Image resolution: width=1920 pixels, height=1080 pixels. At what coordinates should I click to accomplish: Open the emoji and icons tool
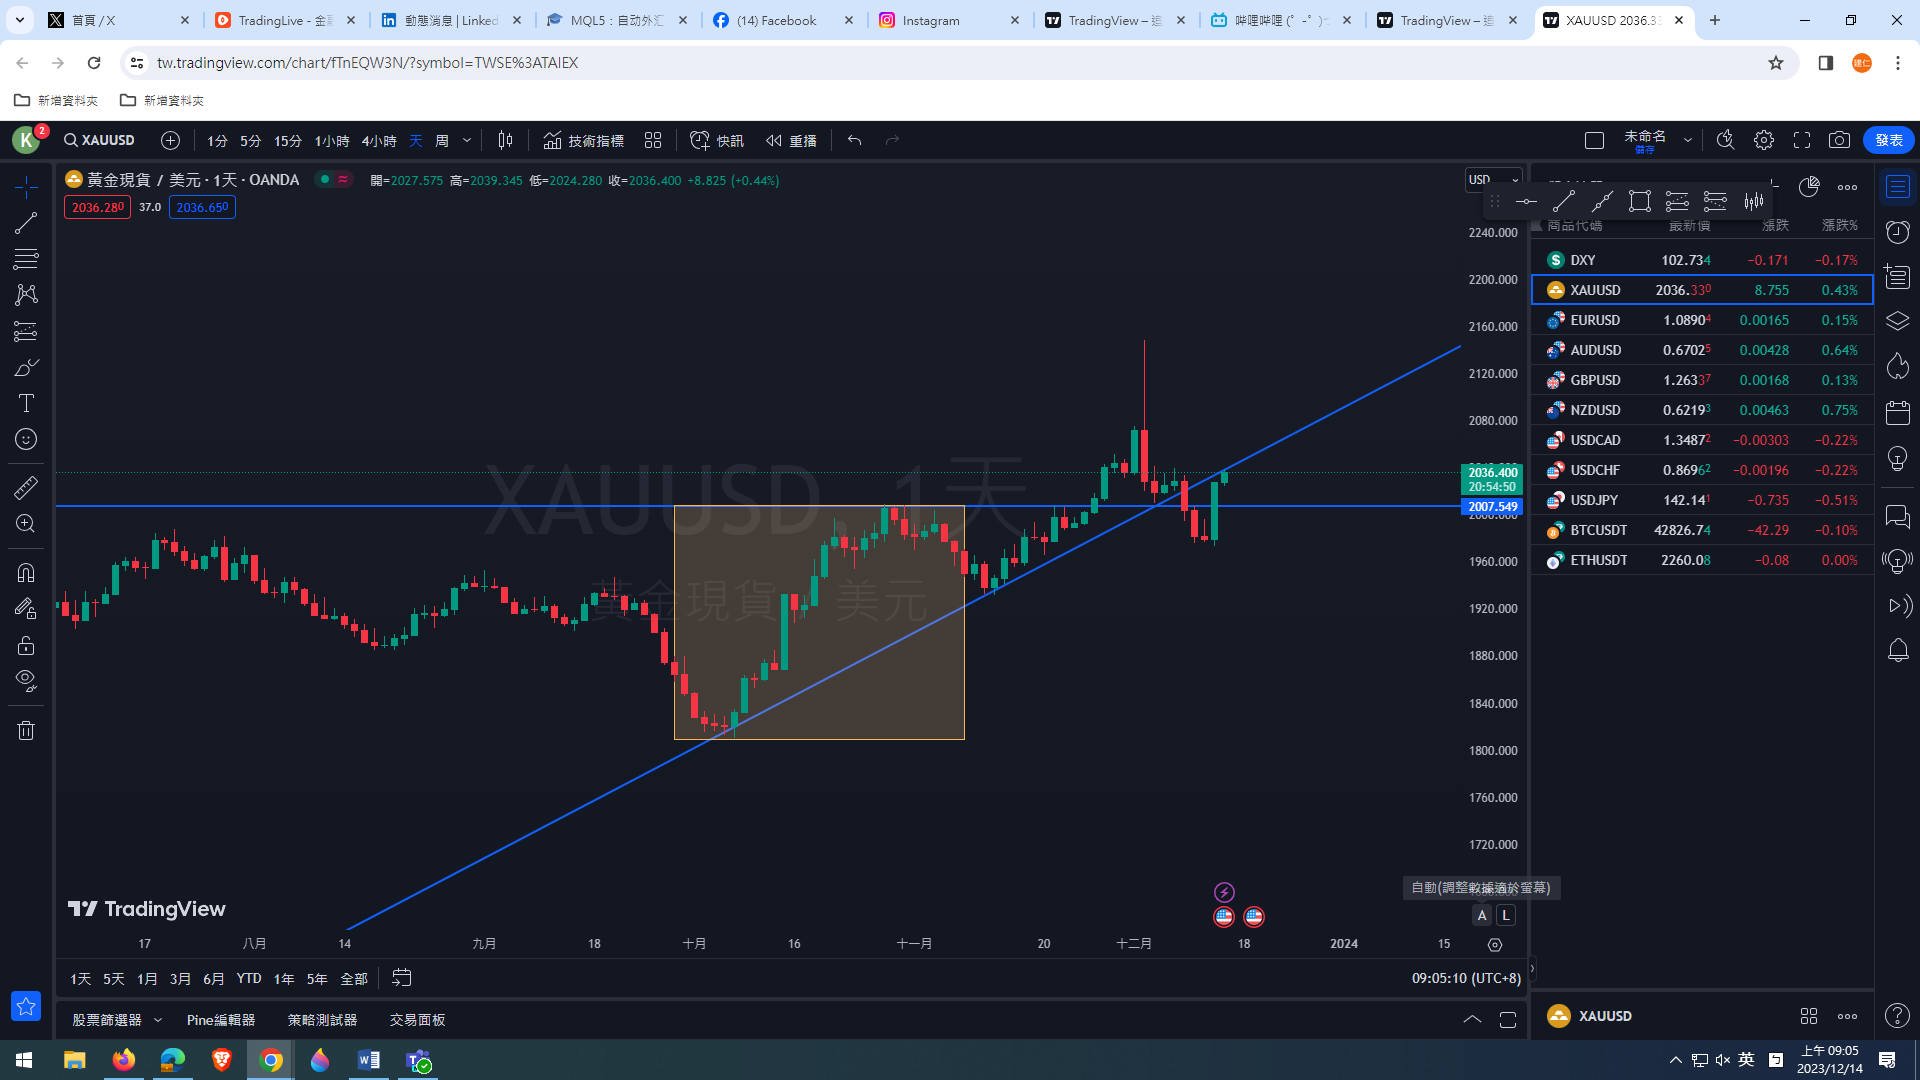point(26,439)
